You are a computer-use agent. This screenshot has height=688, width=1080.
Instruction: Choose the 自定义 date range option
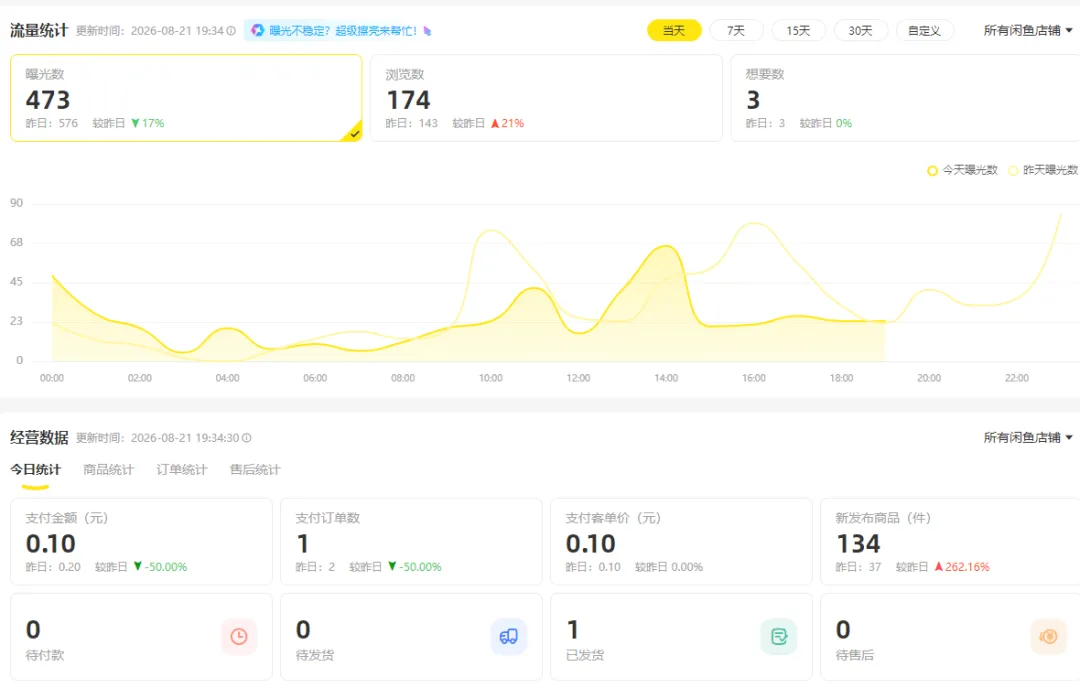click(924, 30)
